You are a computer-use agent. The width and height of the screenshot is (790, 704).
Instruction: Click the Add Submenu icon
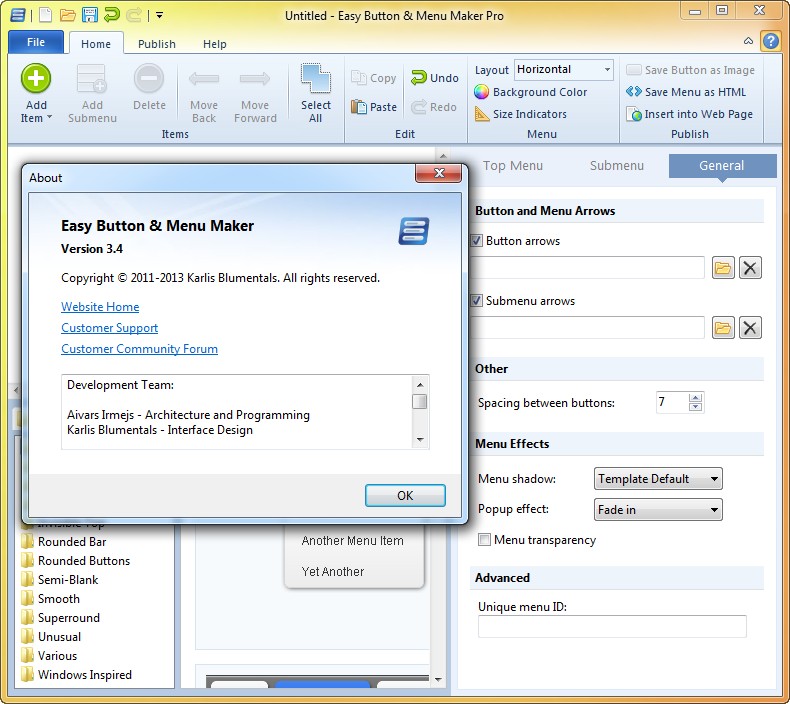pyautogui.click(x=92, y=80)
